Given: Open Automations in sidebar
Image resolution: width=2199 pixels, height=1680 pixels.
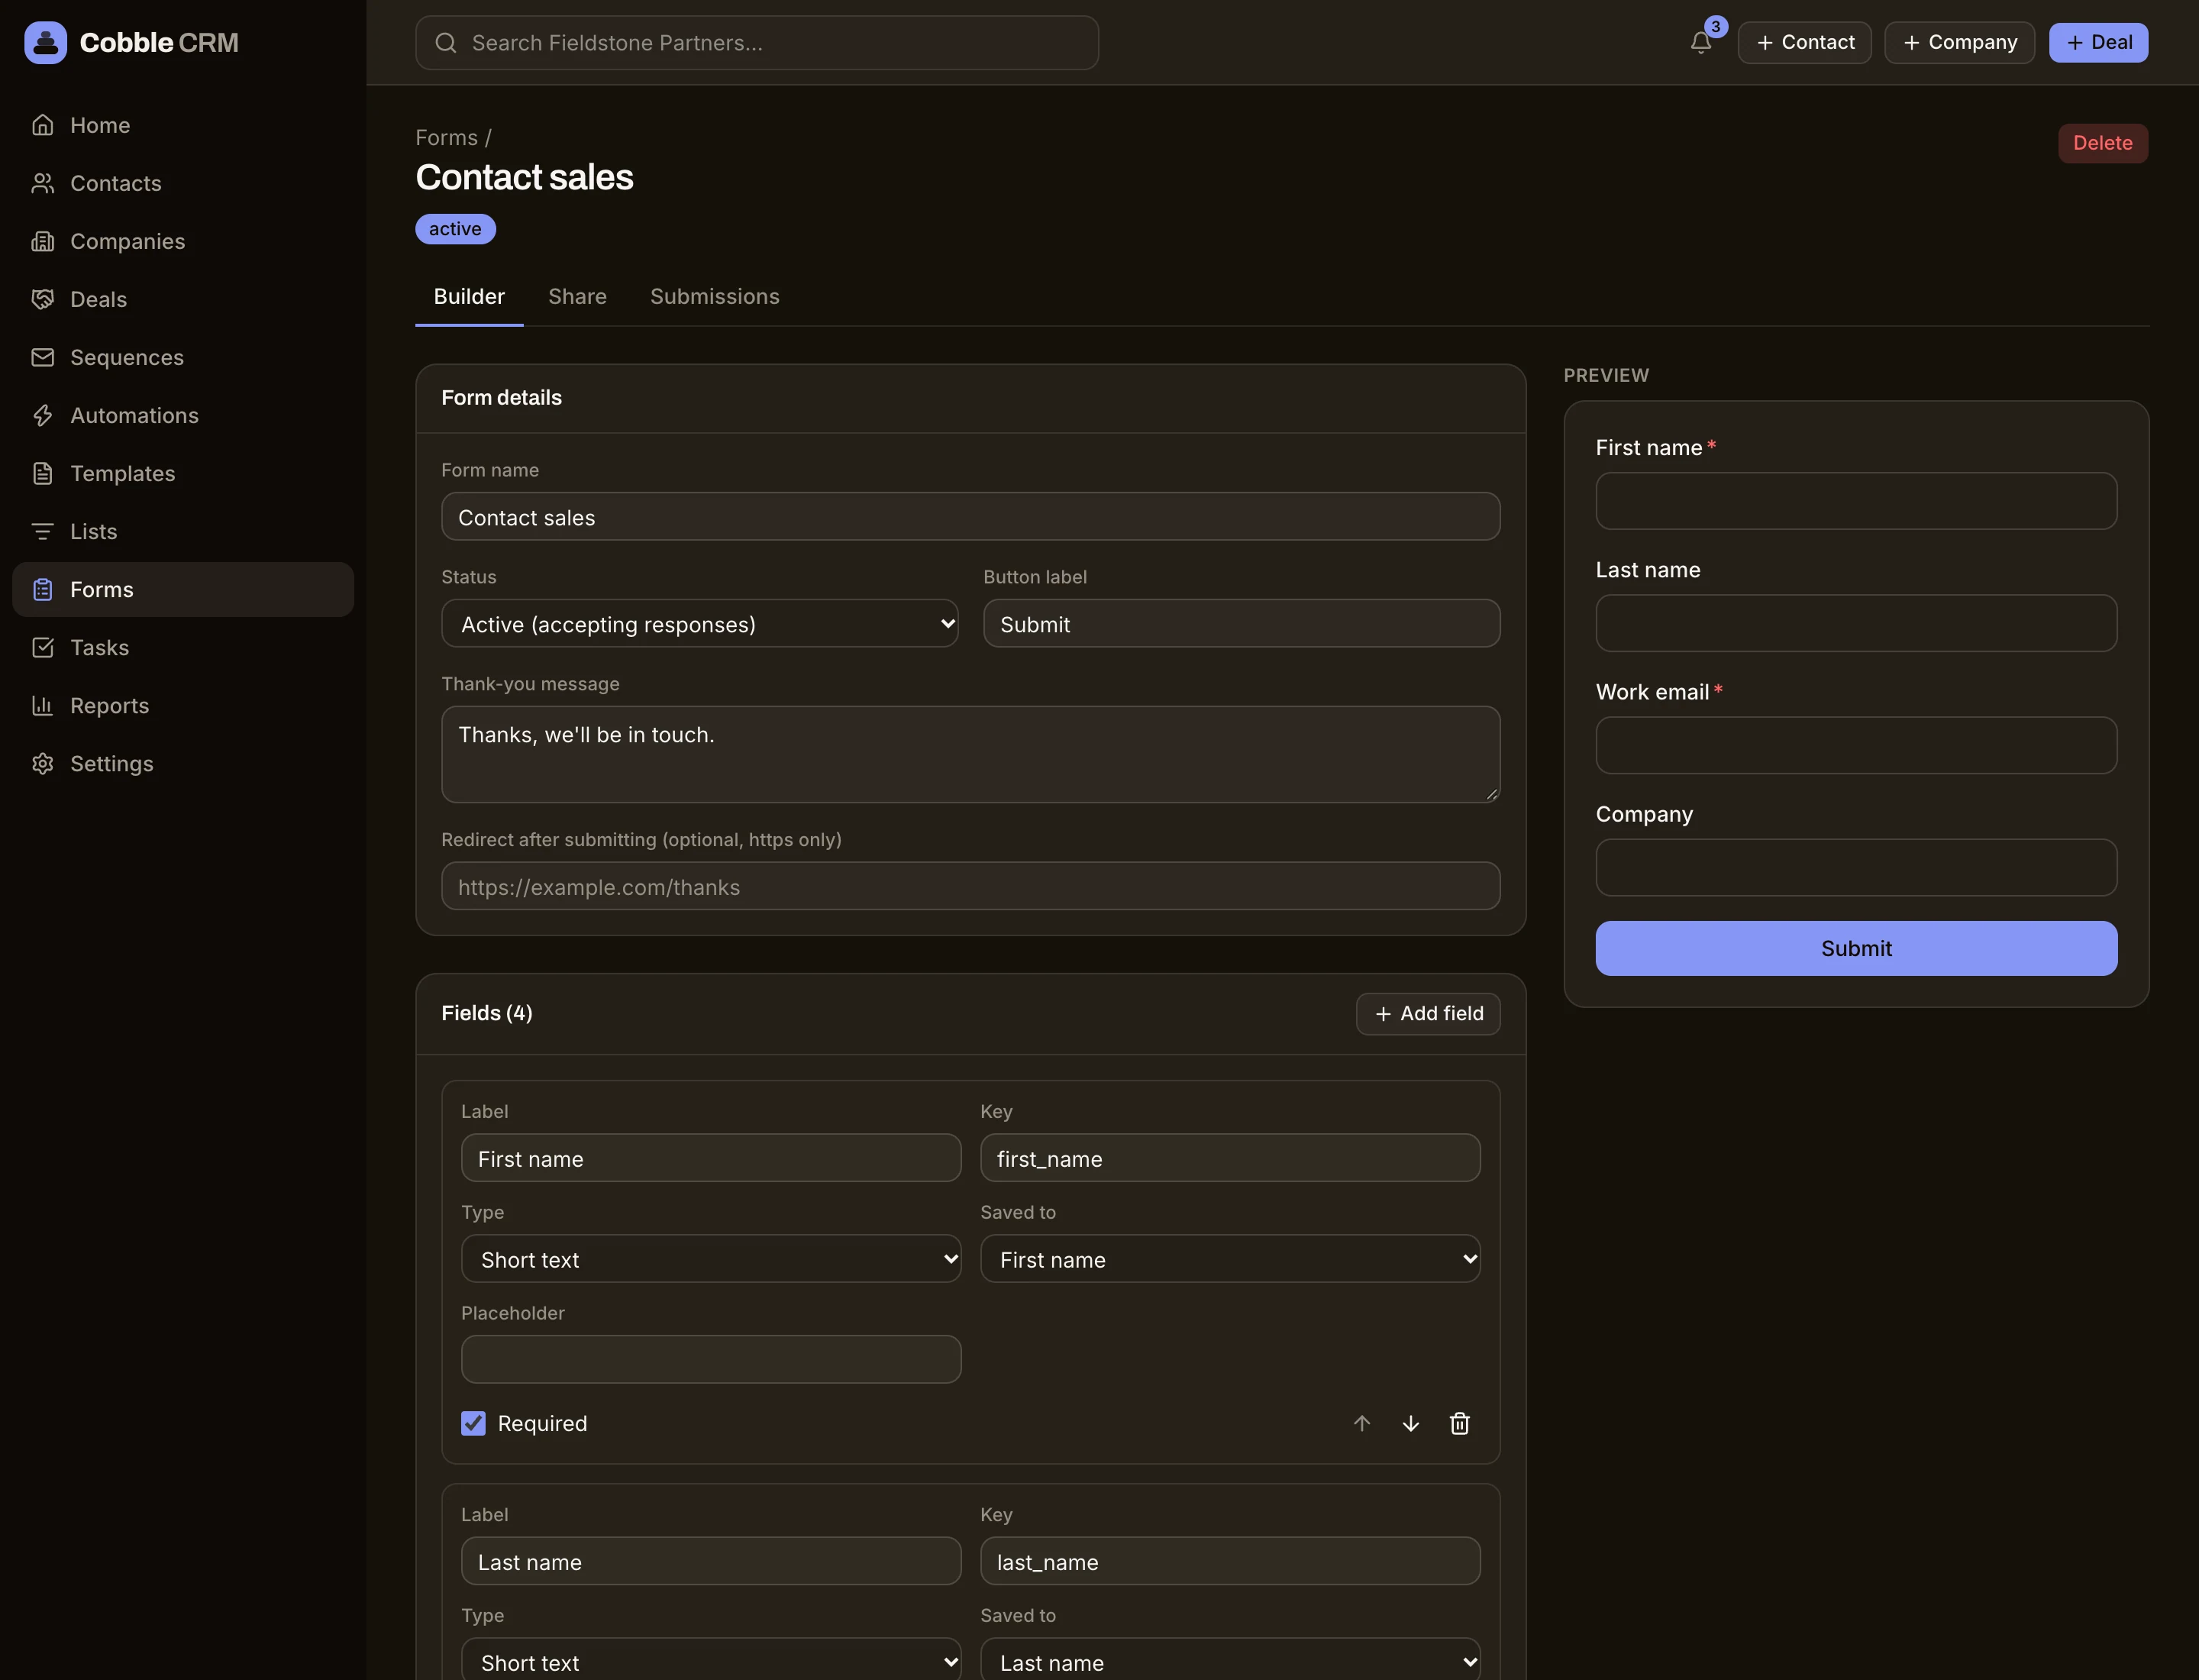Looking at the screenshot, I should point(183,415).
